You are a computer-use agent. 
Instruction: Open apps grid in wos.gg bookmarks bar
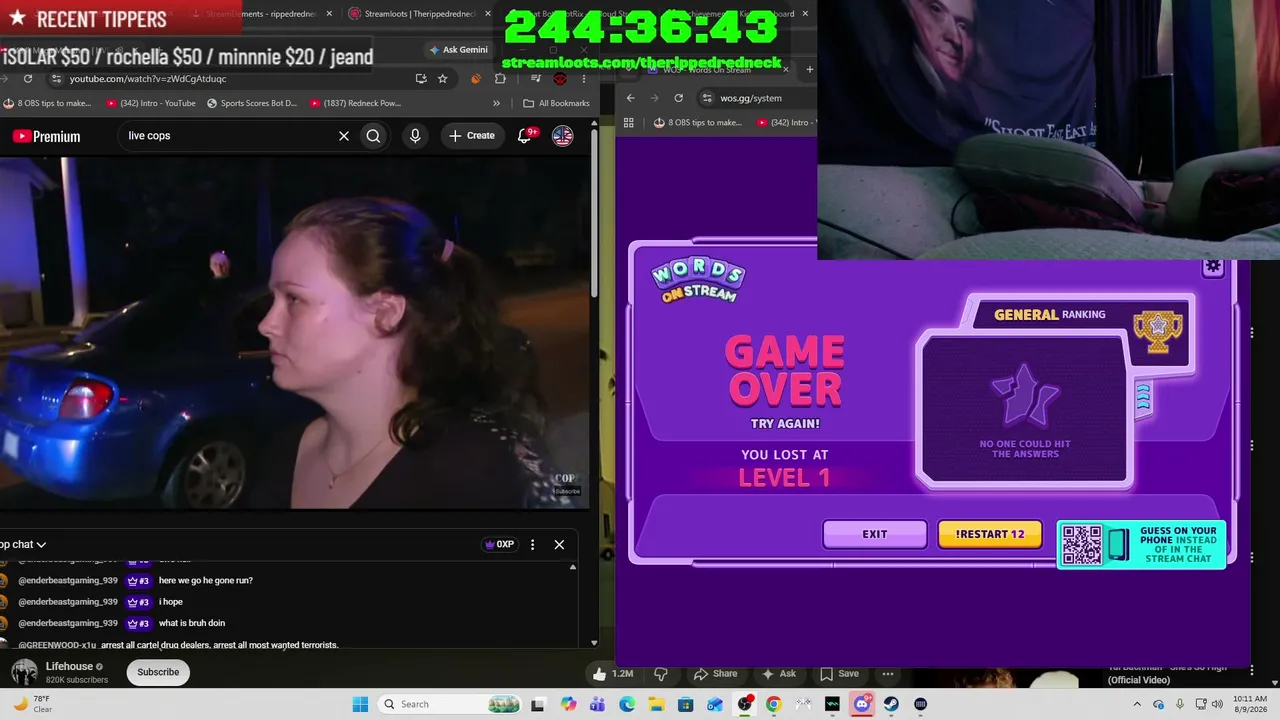628,122
